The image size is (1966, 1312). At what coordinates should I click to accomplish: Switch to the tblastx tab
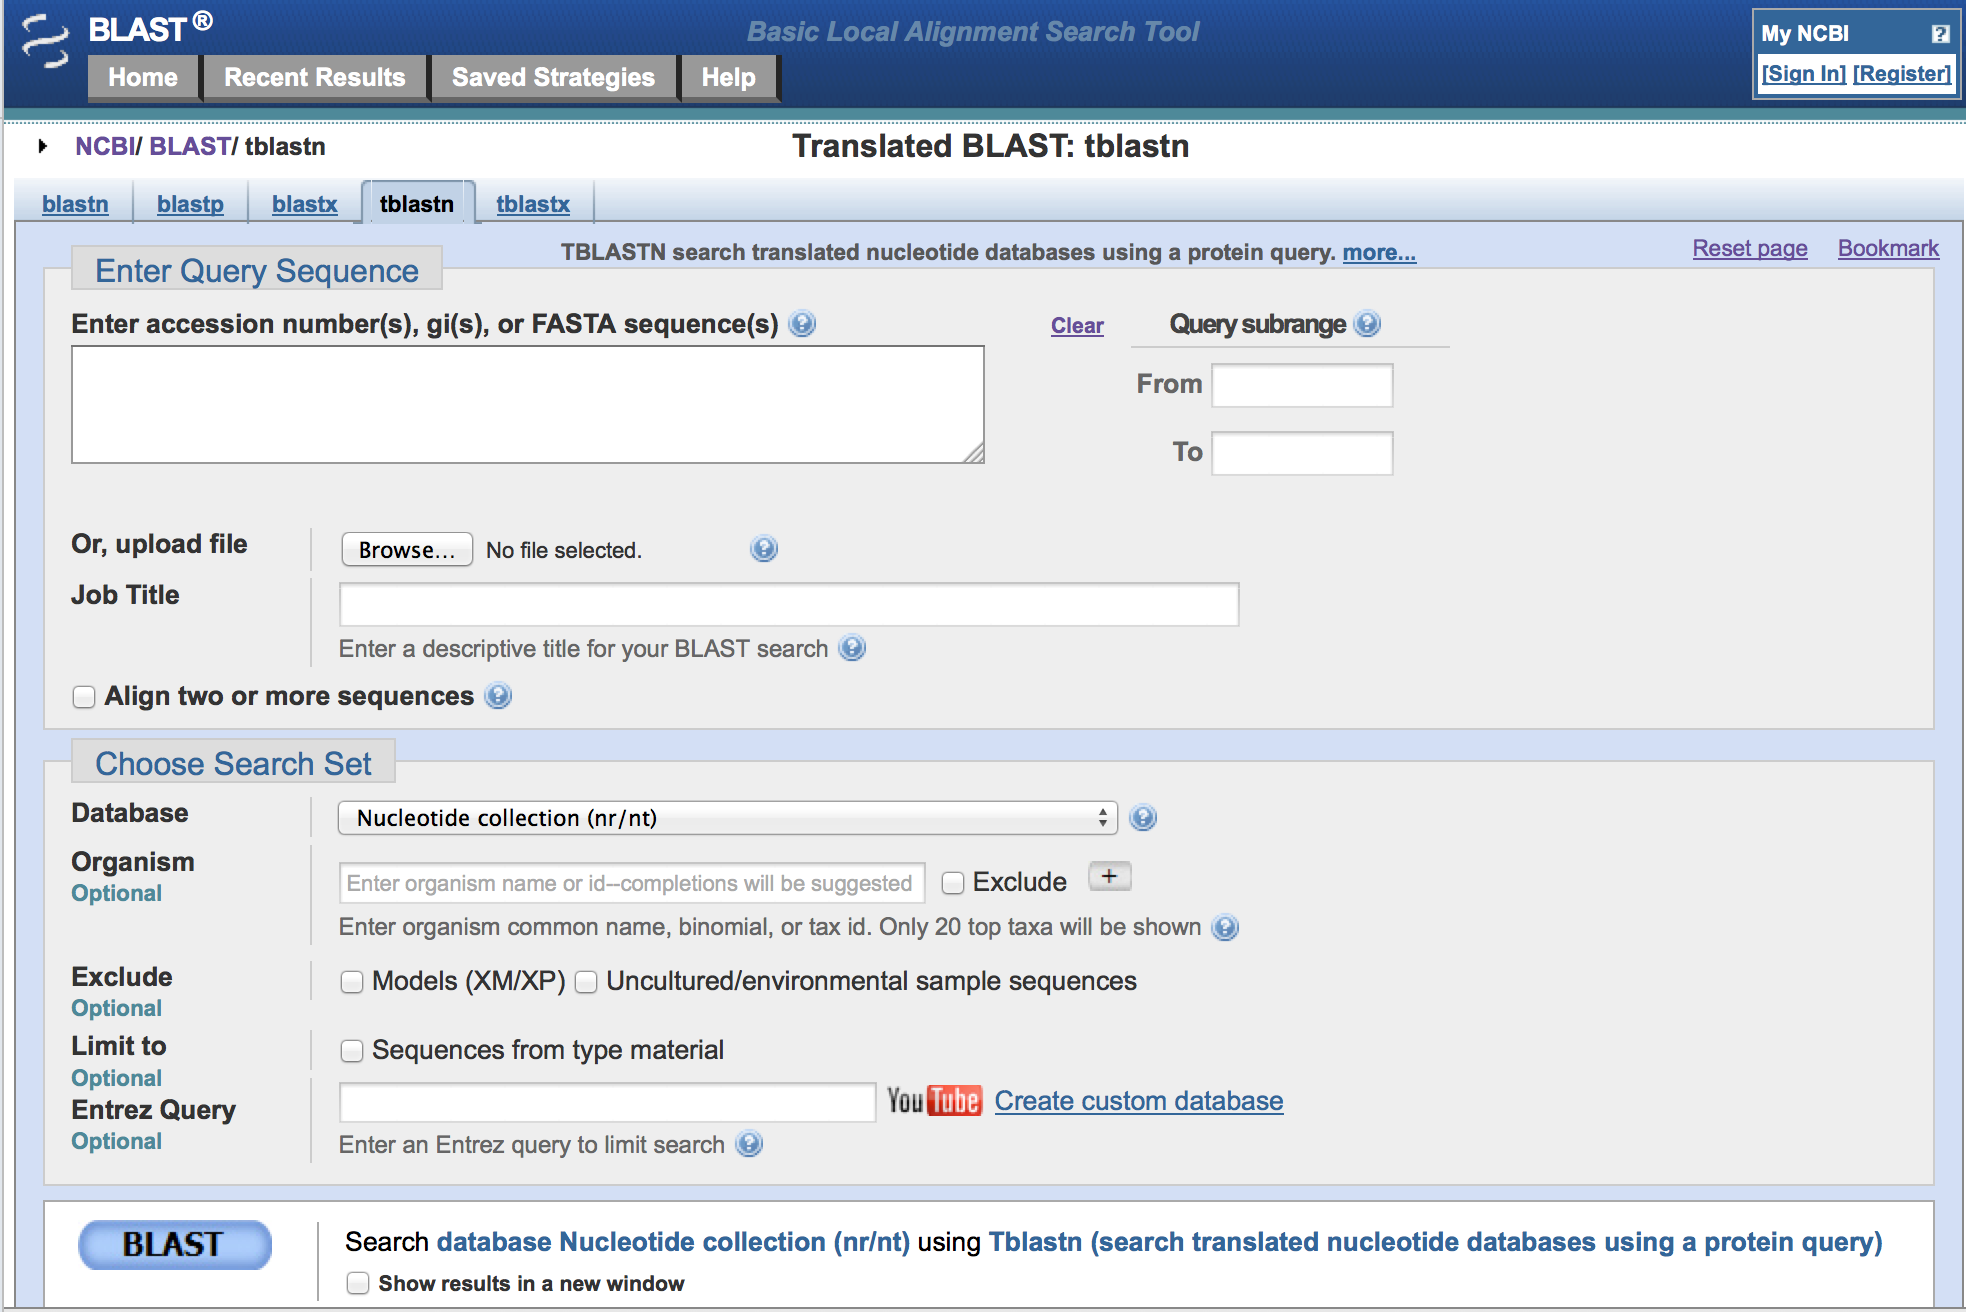[533, 204]
